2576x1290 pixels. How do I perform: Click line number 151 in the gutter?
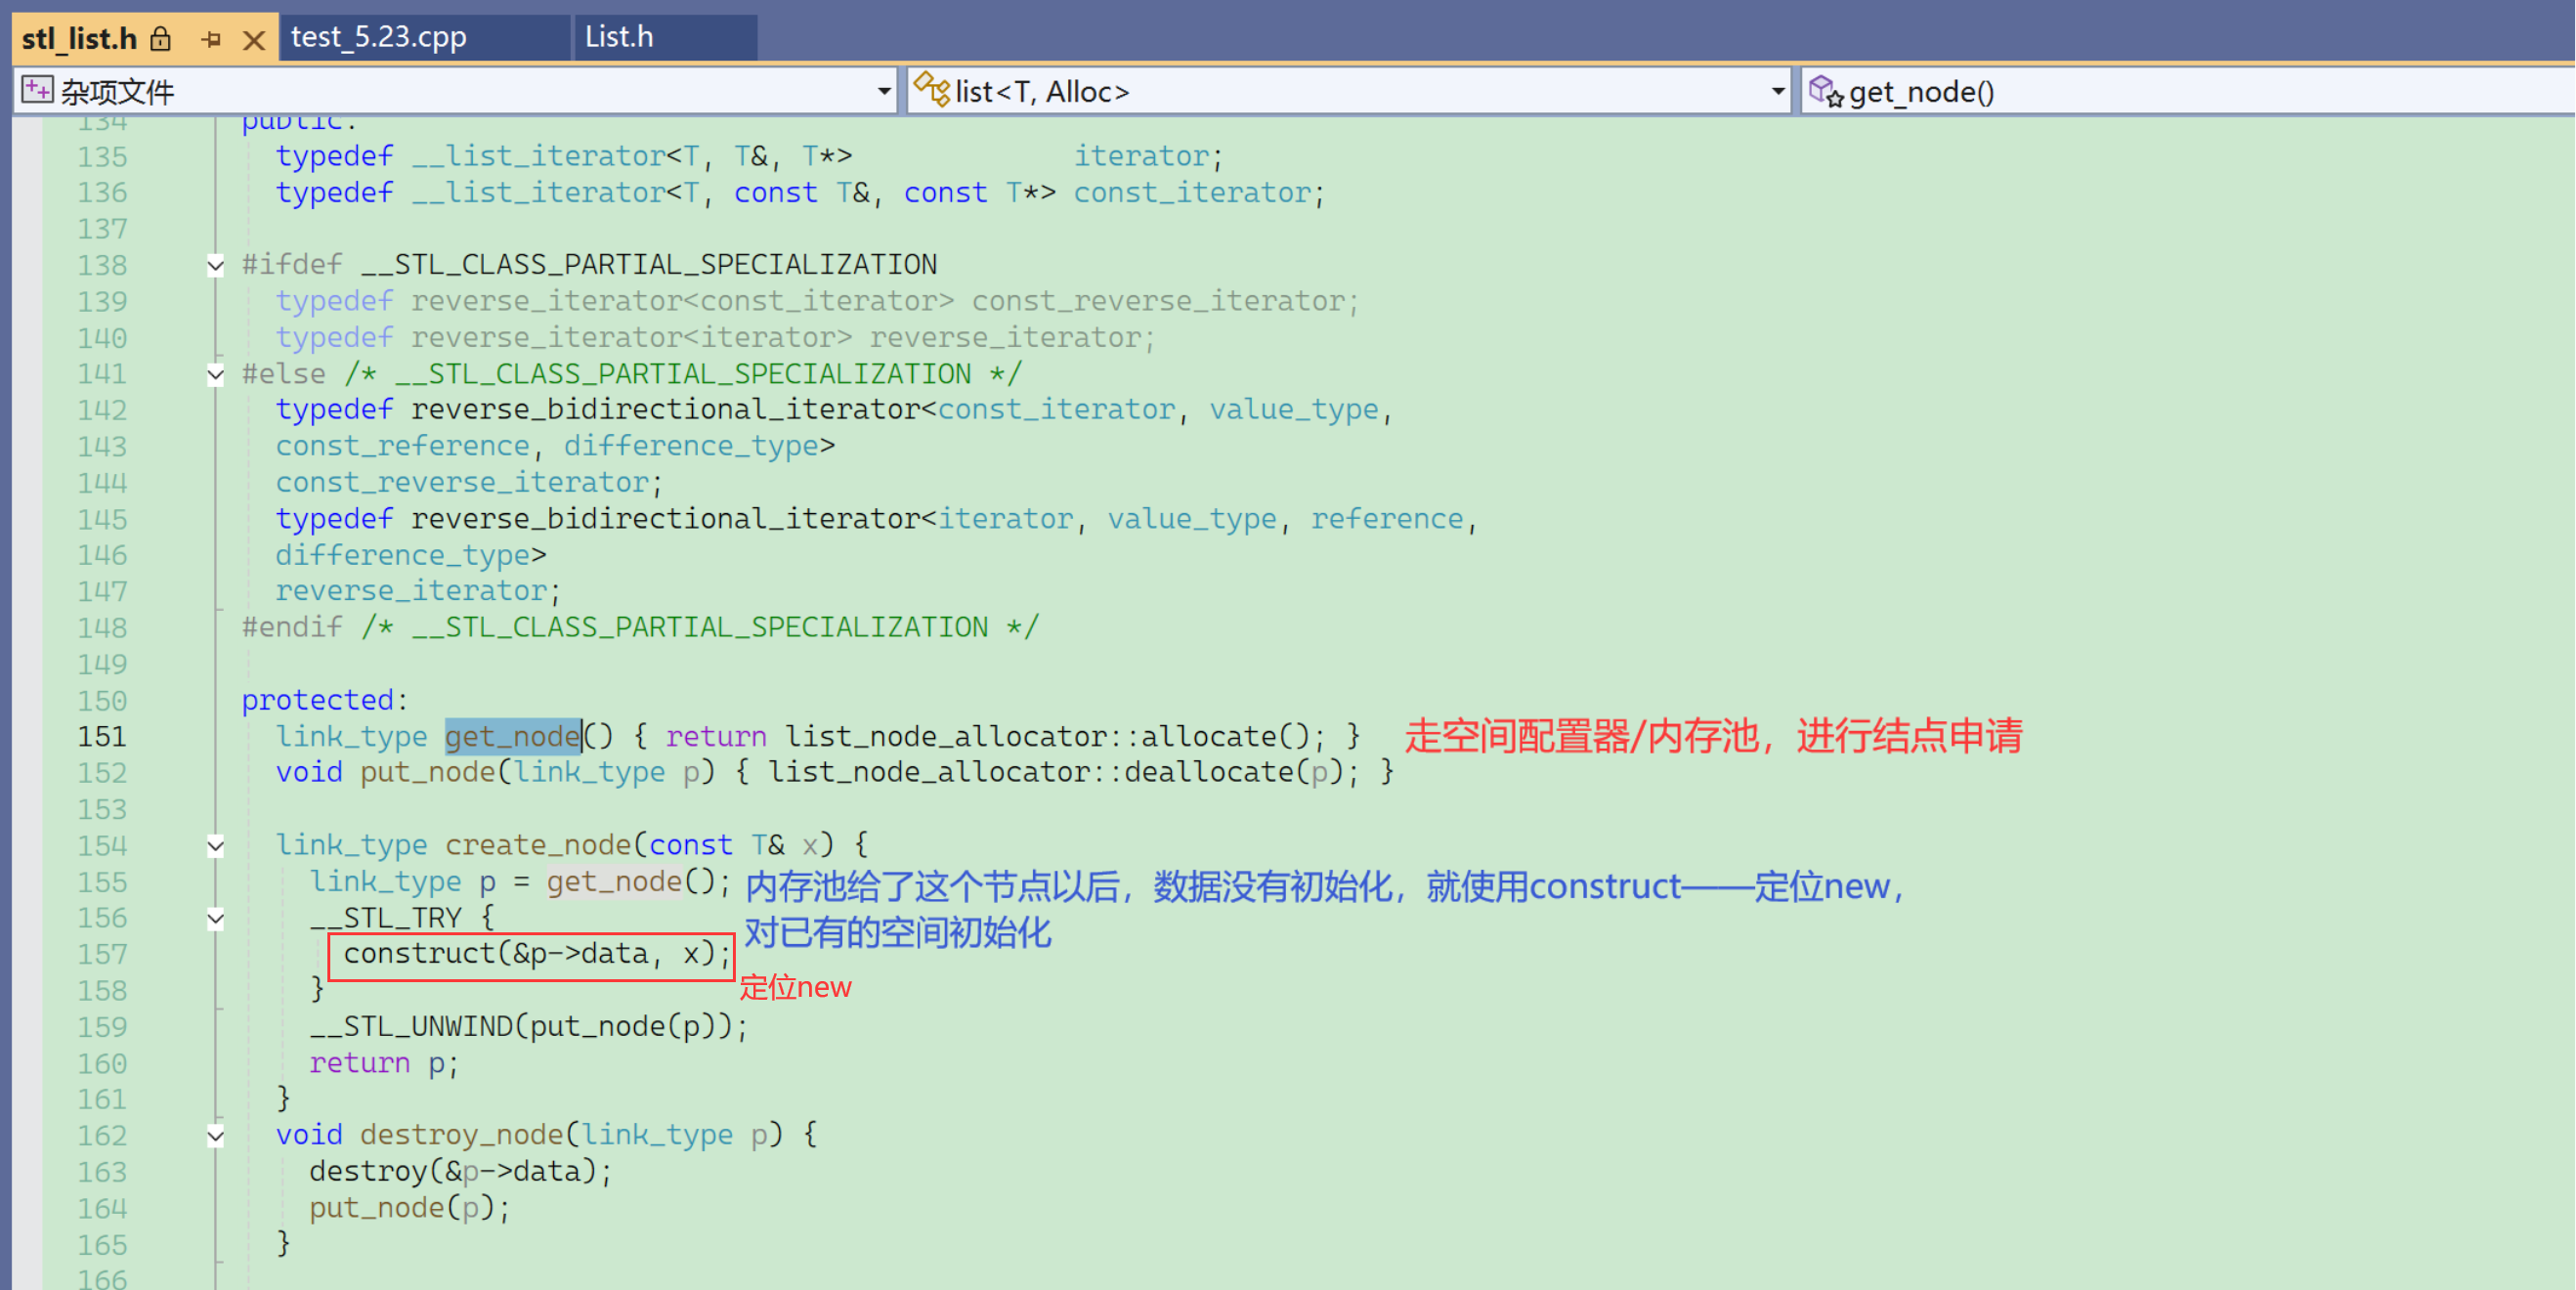pyautogui.click(x=102, y=737)
